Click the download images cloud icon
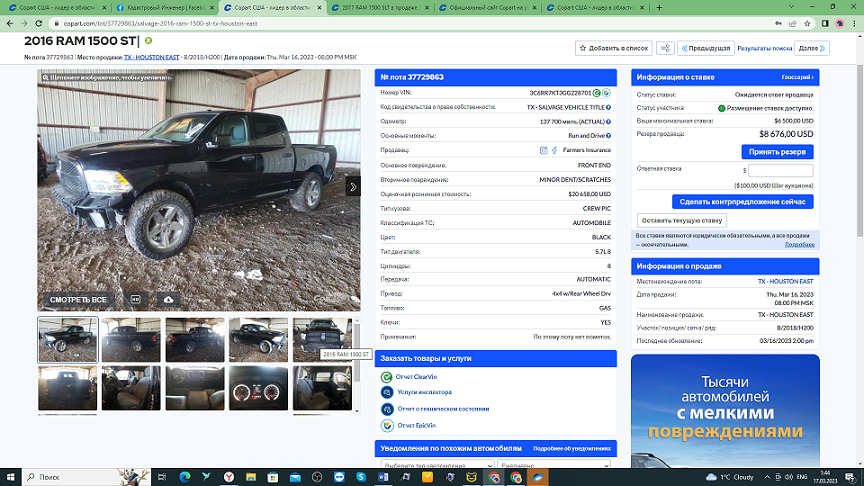The width and height of the screenshot is (864, 486). 169,300
